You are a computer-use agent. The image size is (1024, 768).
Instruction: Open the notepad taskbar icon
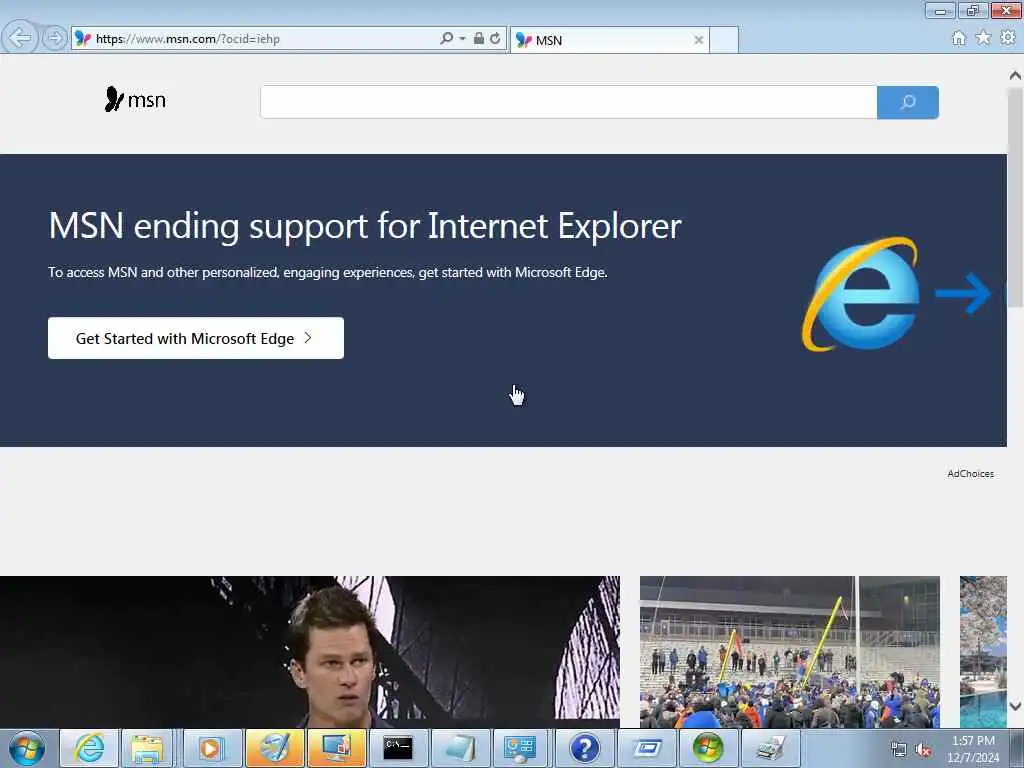(460, 748)
